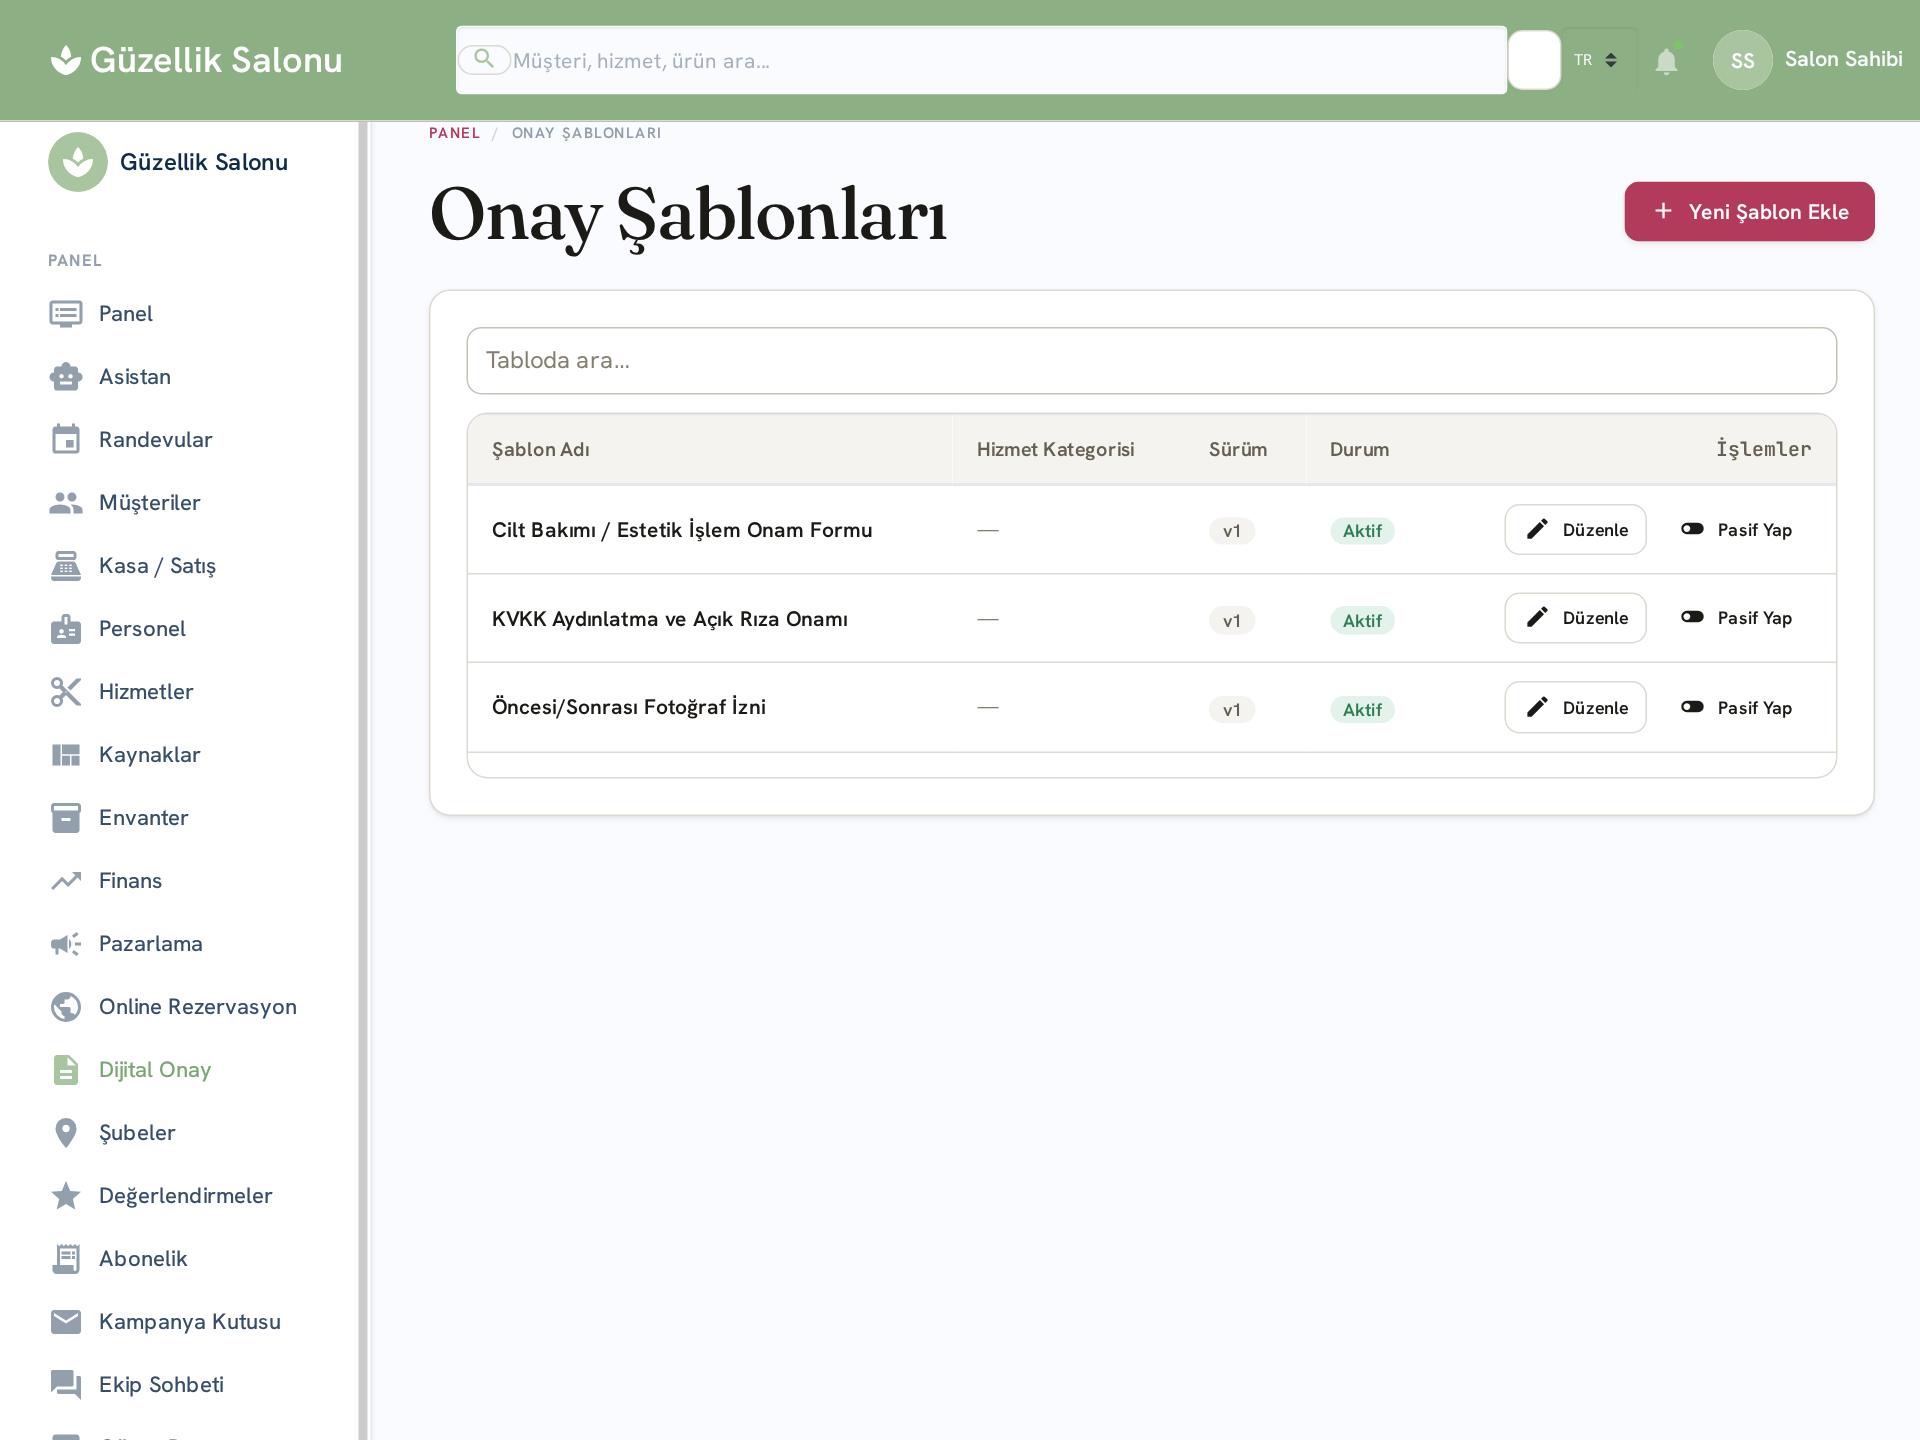
Task: Click Aktif badge in KVKK row
Action: point(1362,621)
